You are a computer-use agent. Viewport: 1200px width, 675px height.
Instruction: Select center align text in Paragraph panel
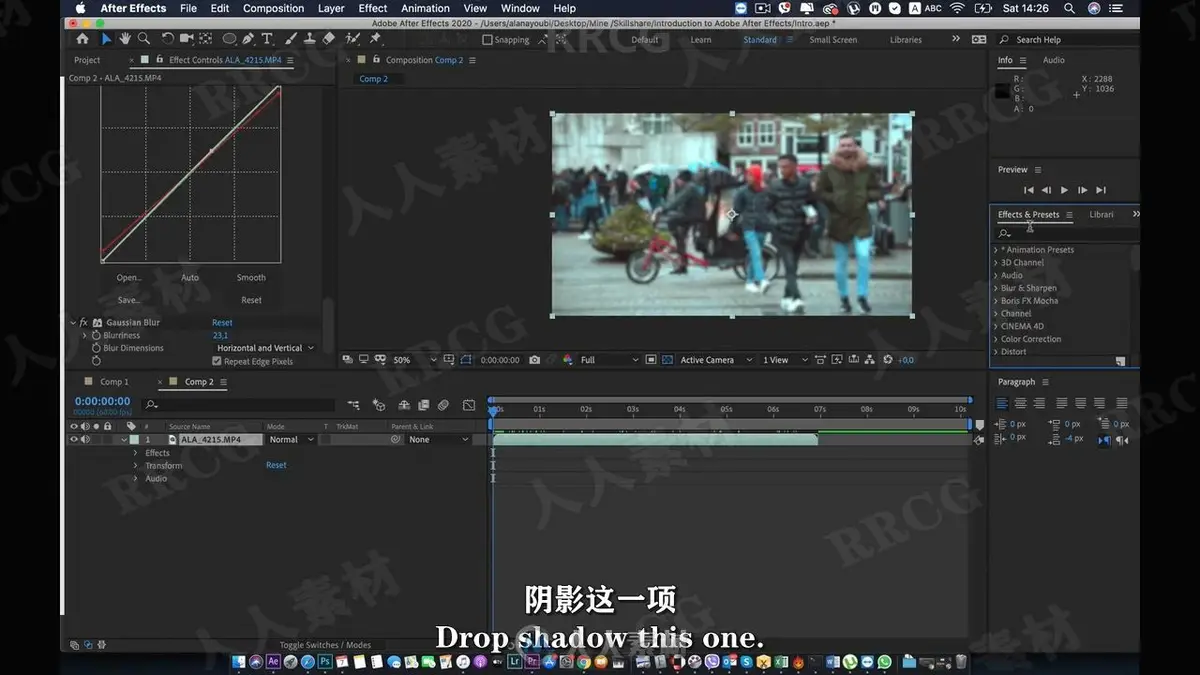pyautogui.click(x=1021, y=403)
